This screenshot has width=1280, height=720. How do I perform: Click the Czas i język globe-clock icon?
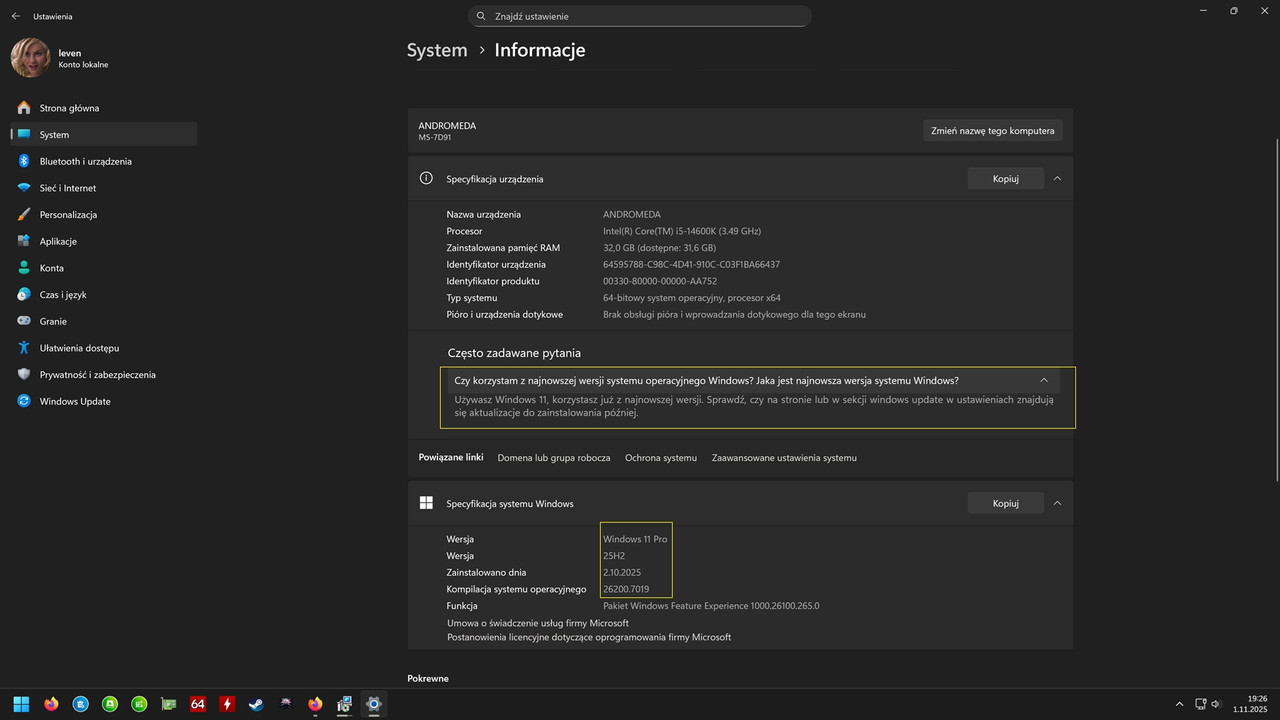click(24, 294)
